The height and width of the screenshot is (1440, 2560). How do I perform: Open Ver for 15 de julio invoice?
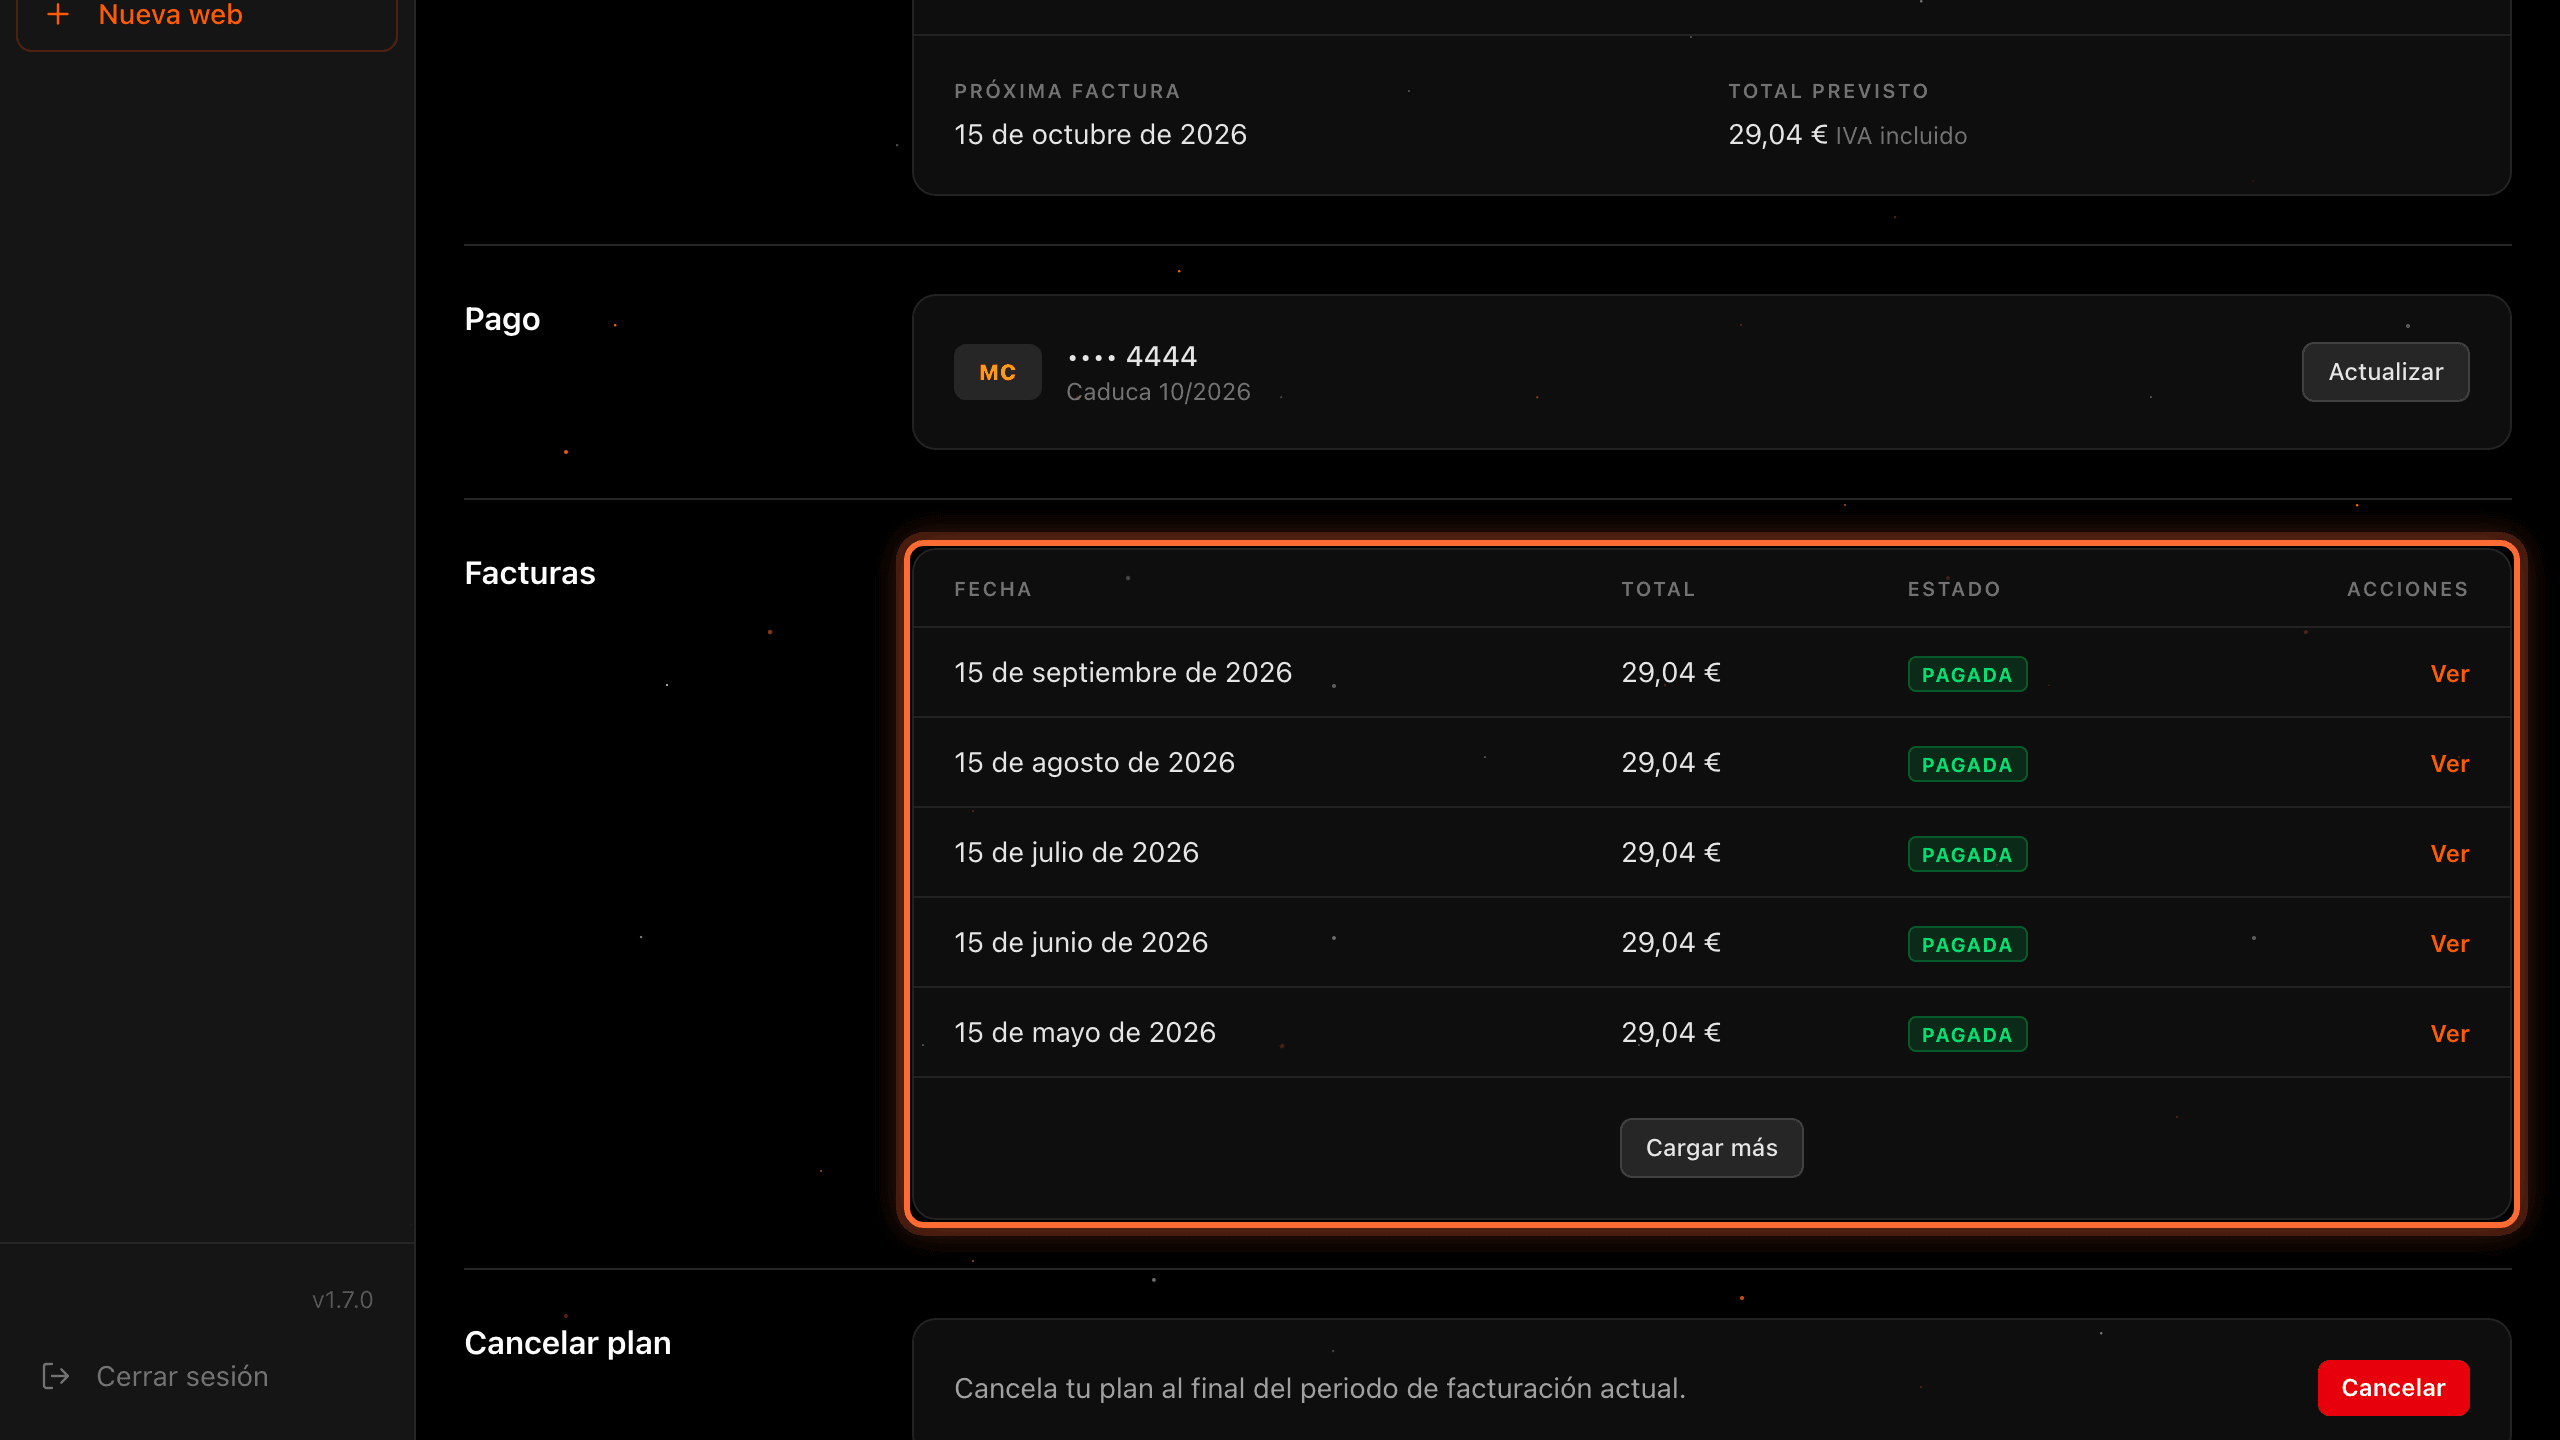(2449, 854)
